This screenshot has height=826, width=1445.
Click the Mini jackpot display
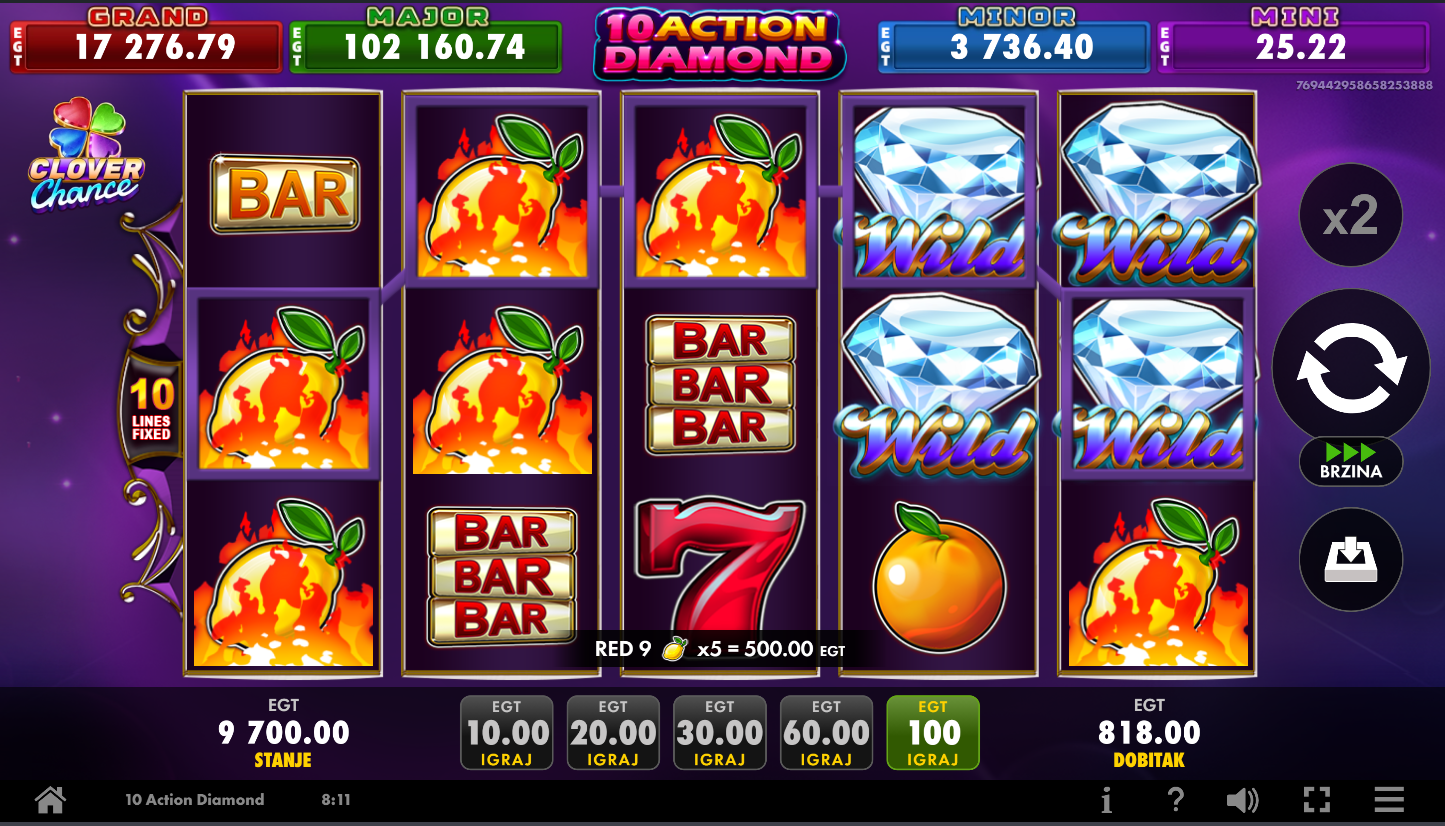(1293, 40)
